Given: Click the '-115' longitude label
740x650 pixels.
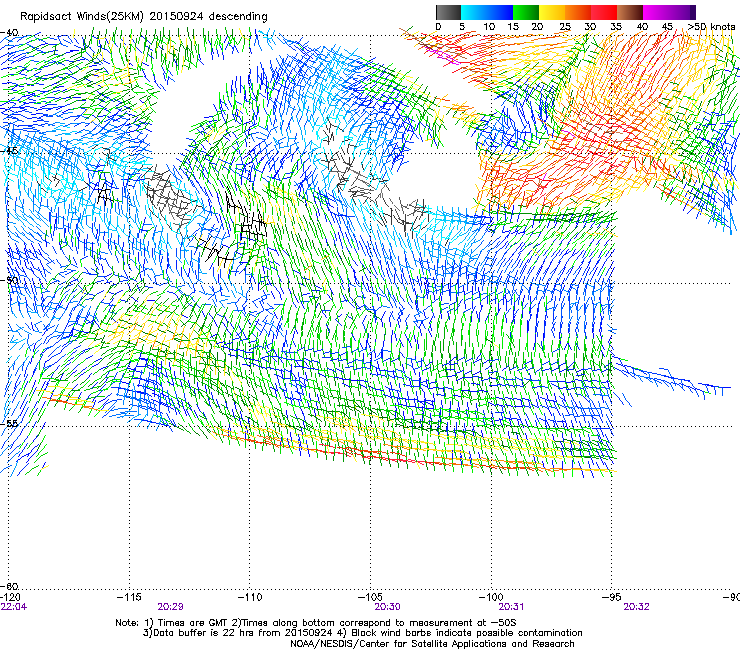Looking at the screenshot, I should click(129, 597).
